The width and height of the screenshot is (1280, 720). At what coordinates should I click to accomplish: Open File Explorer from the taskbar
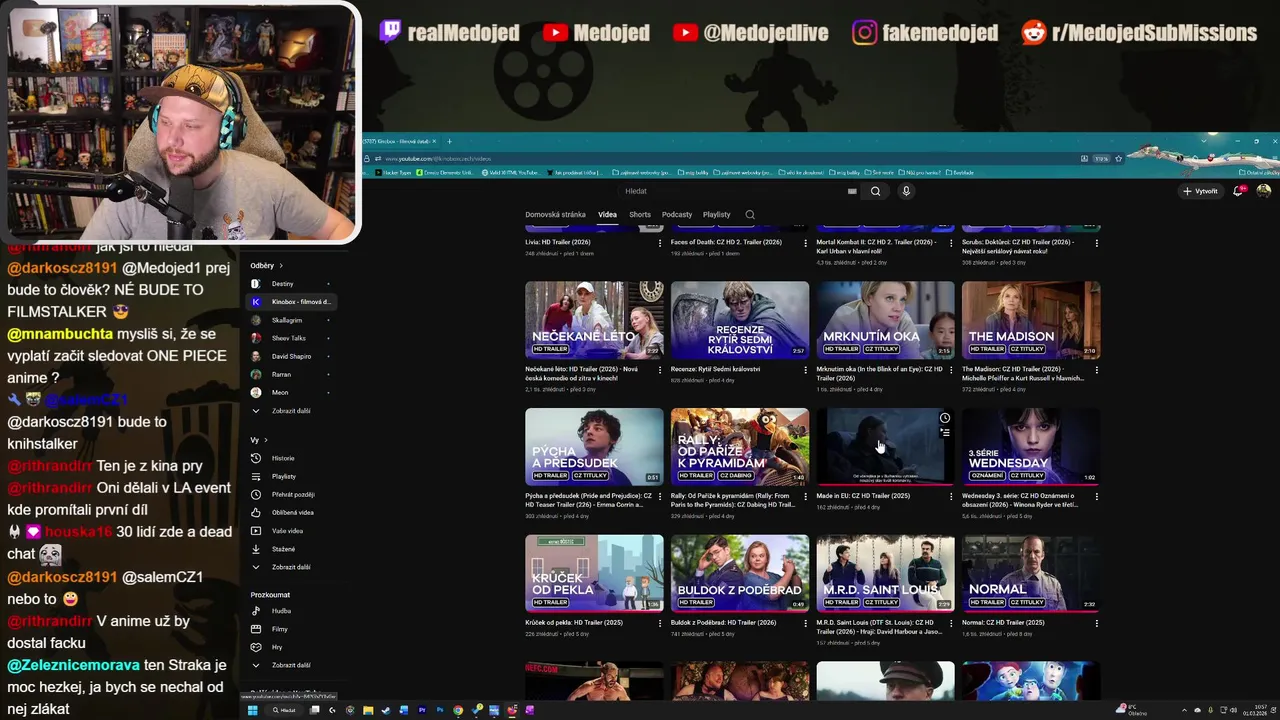click(x=368, y=710)
